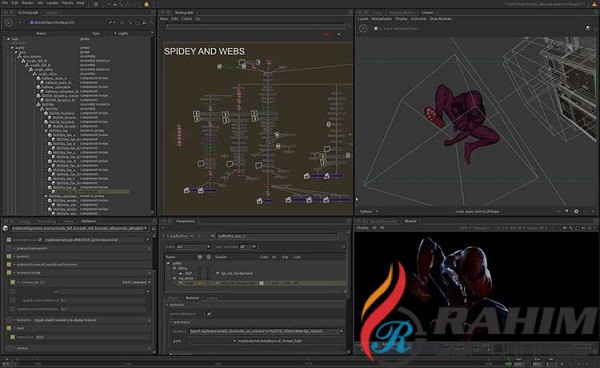
Task: Click the color swatch in selected light row
Action: pos(261,283)
